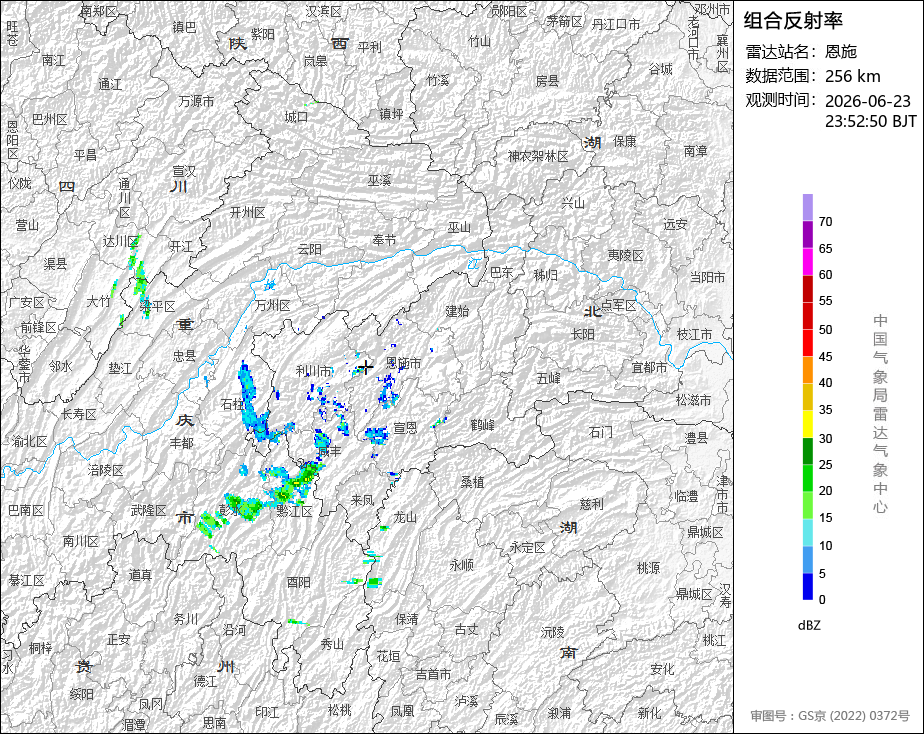Click the 达川区 map label

(121, 241)
